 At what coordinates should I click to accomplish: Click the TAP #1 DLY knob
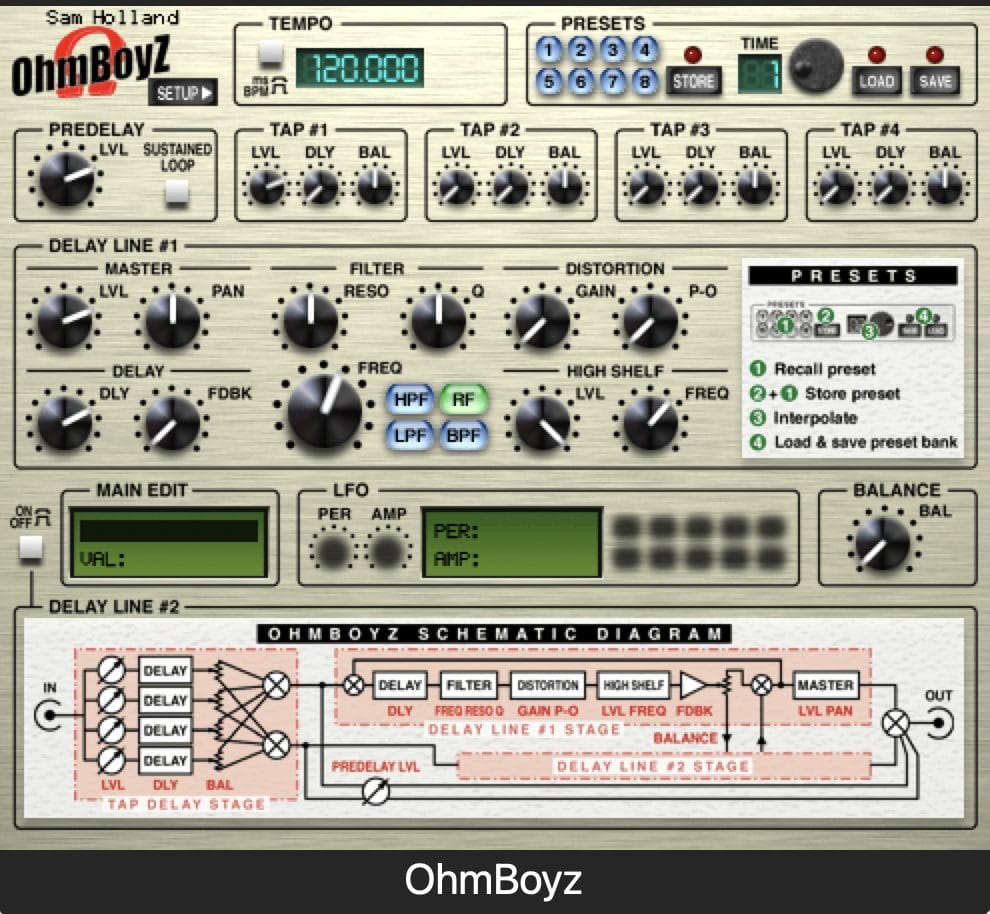point(321,187)
